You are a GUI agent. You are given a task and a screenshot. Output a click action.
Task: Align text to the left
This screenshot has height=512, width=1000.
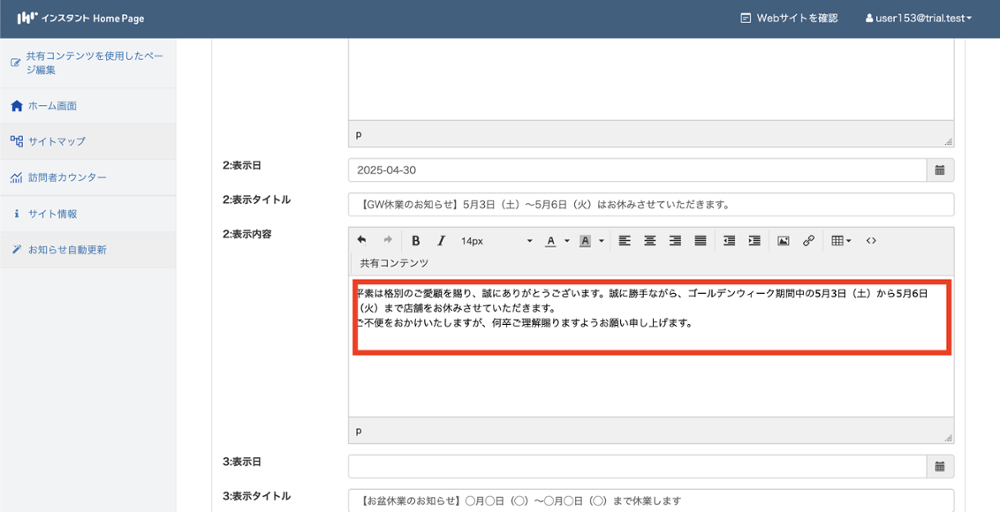pos(624,241)
